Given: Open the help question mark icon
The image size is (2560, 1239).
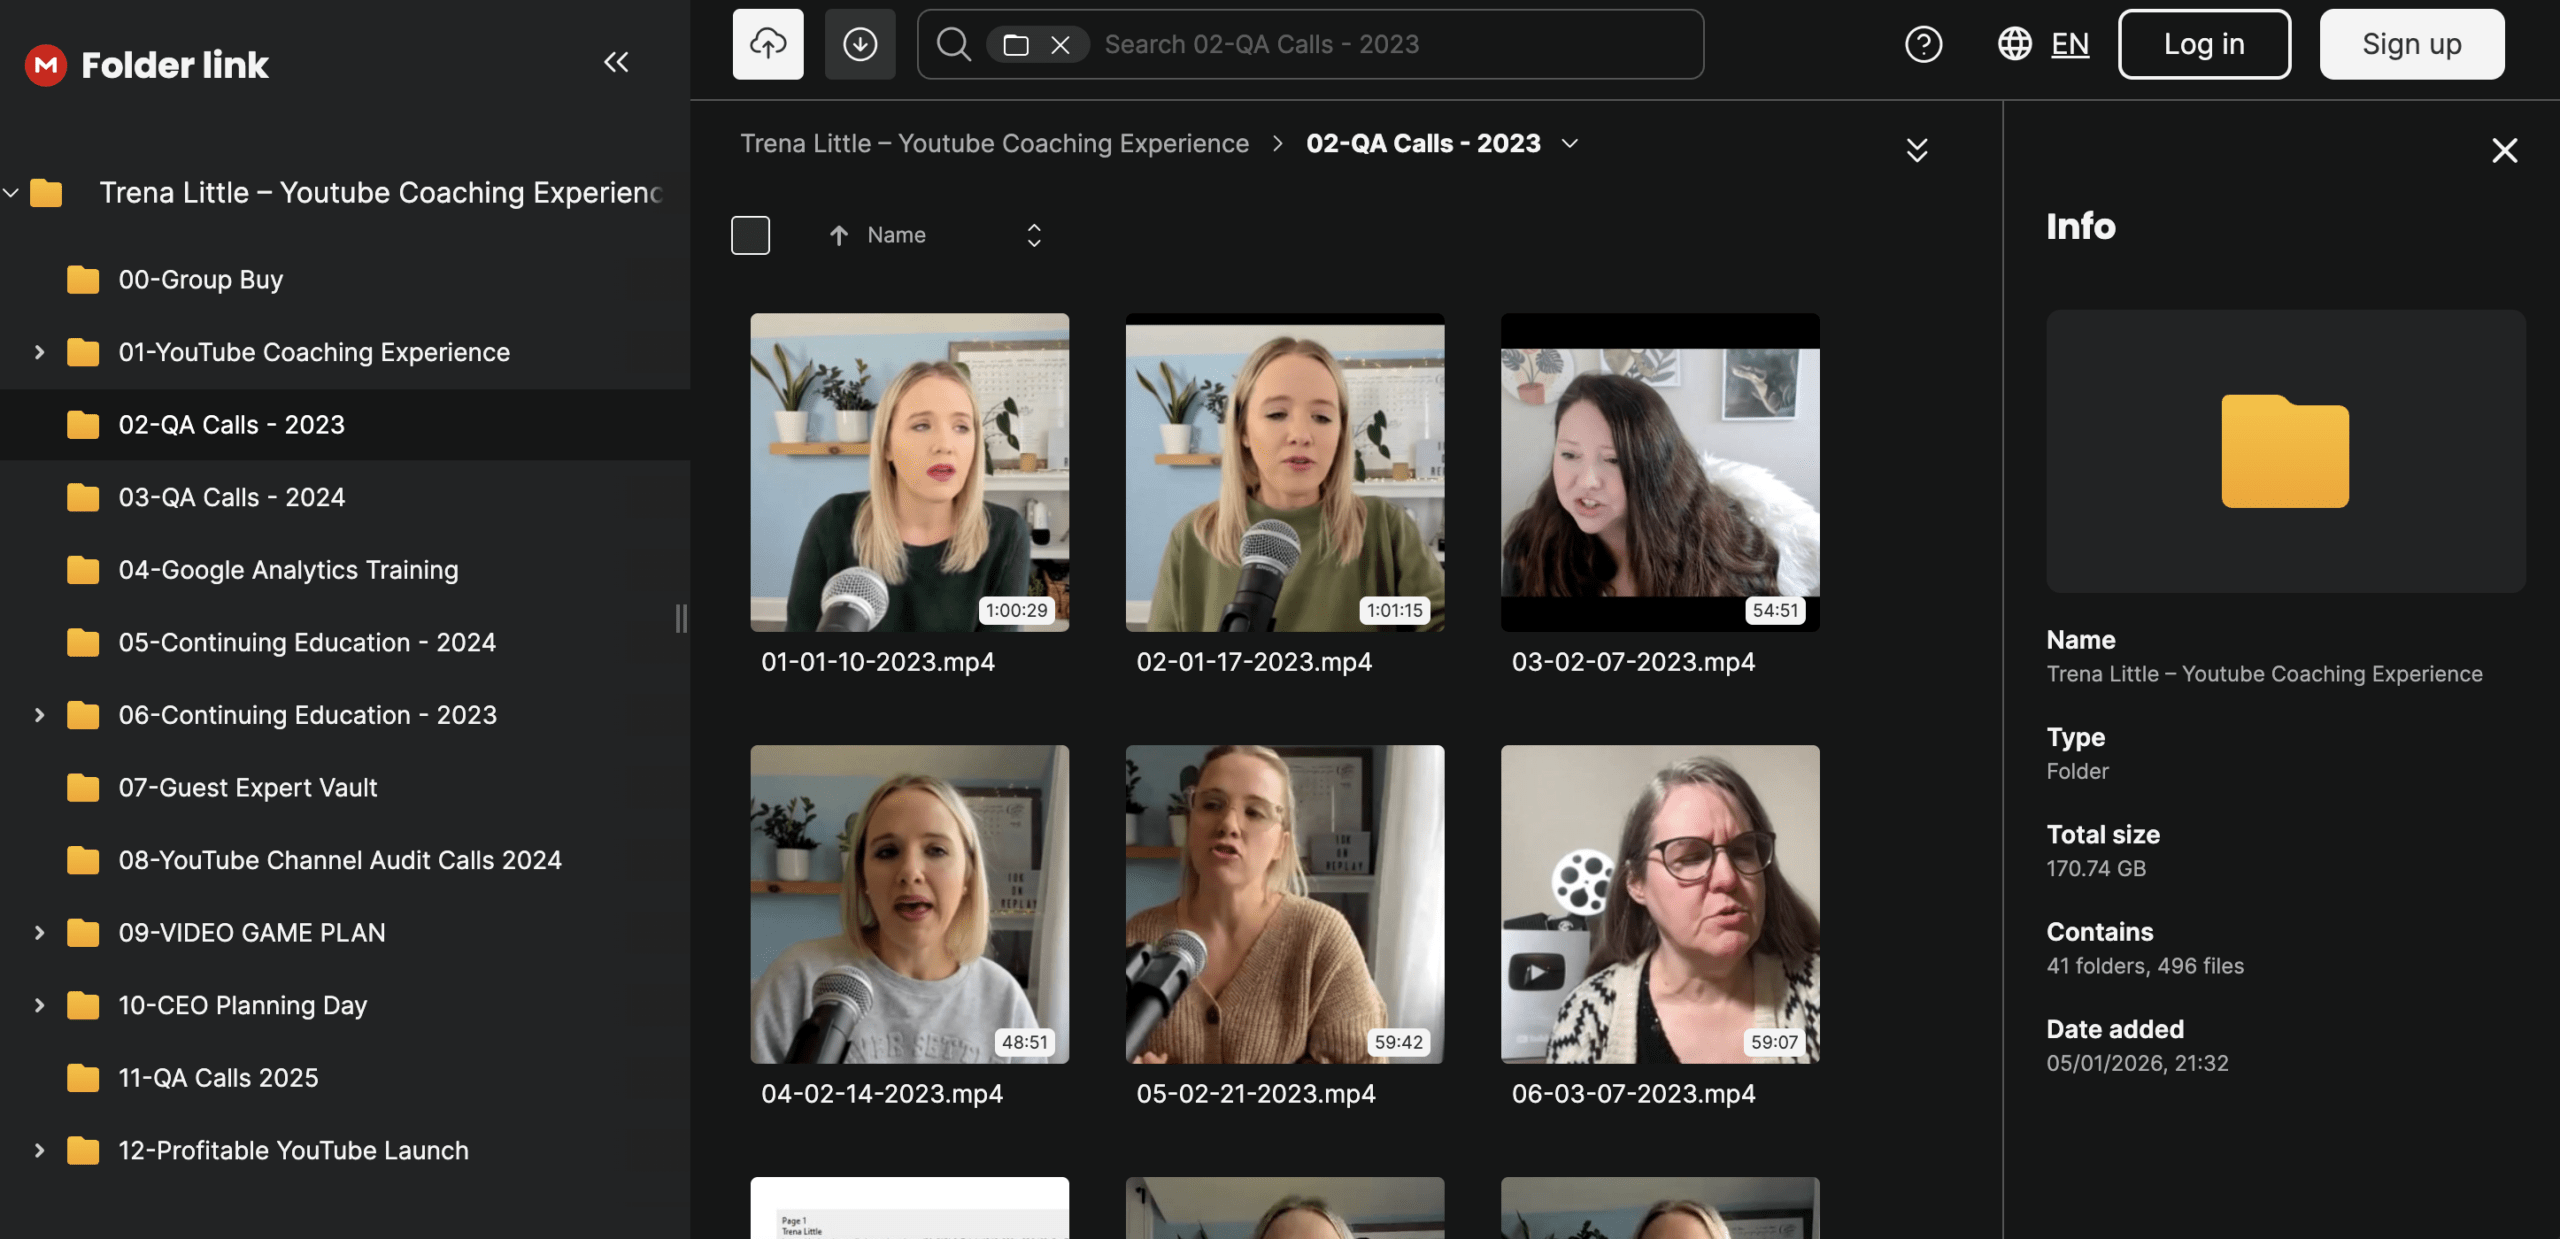Looking at the screenshot, I should (1923, 44).
